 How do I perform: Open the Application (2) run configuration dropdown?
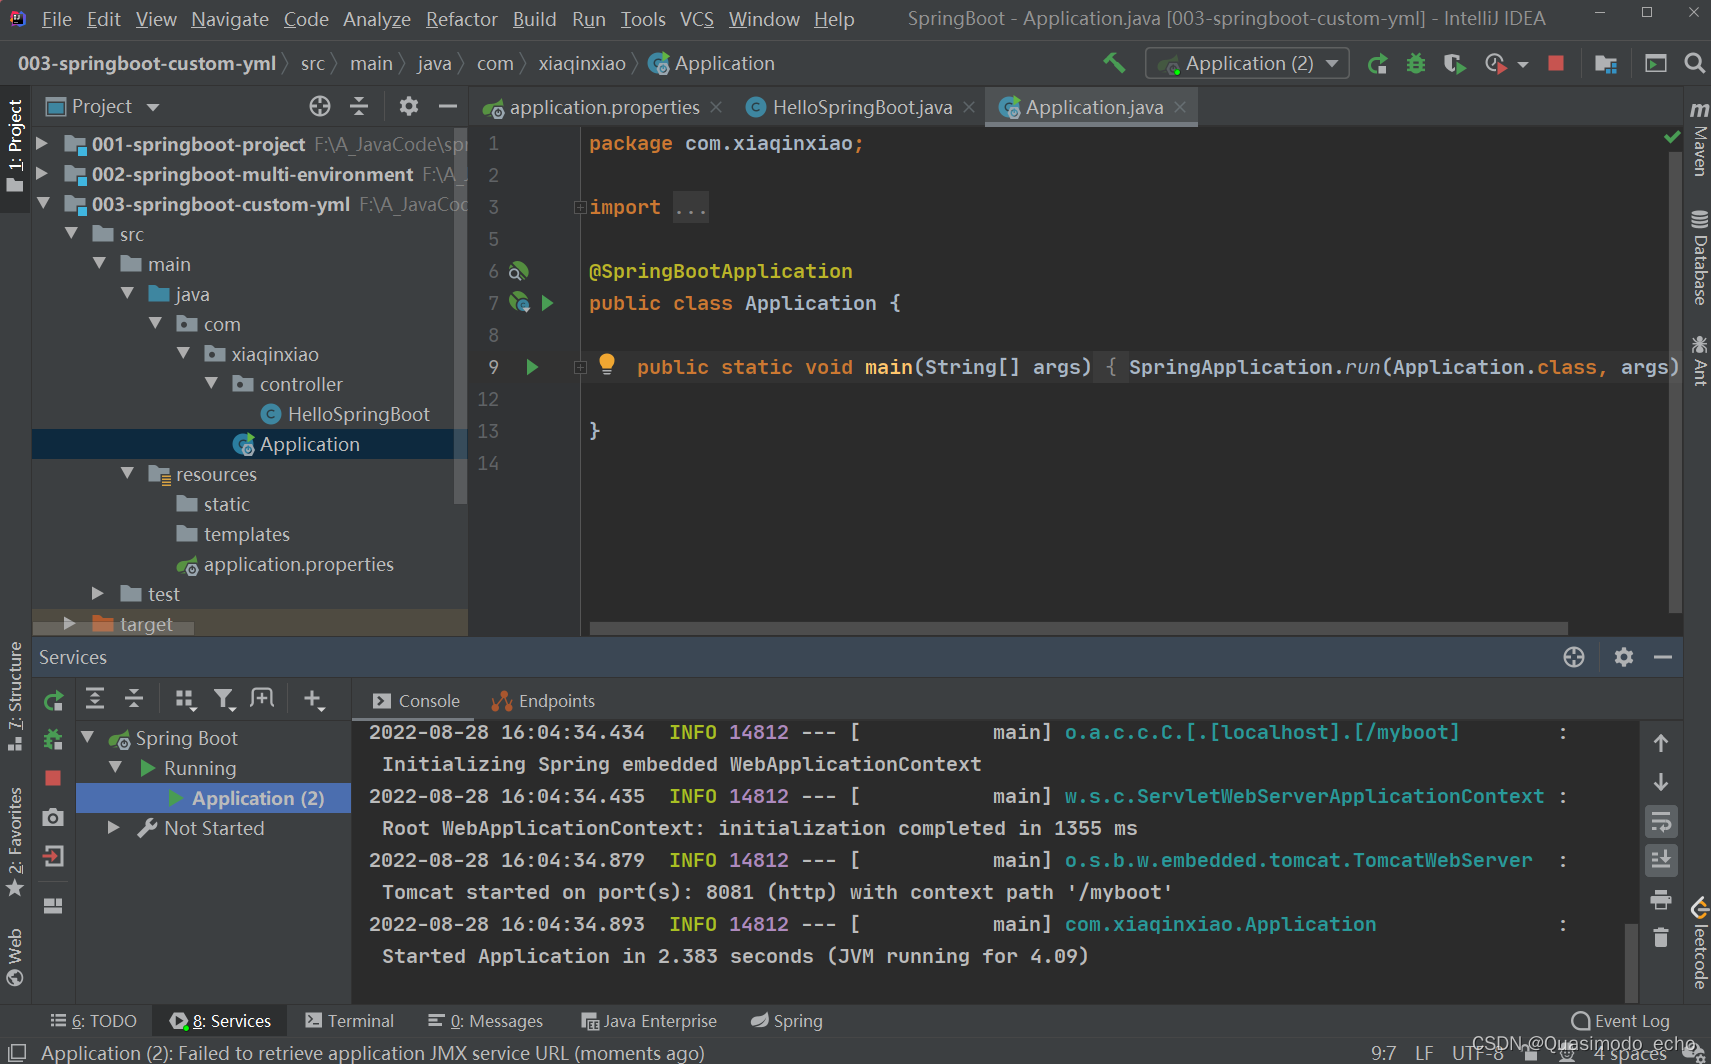pos(1247,63)
